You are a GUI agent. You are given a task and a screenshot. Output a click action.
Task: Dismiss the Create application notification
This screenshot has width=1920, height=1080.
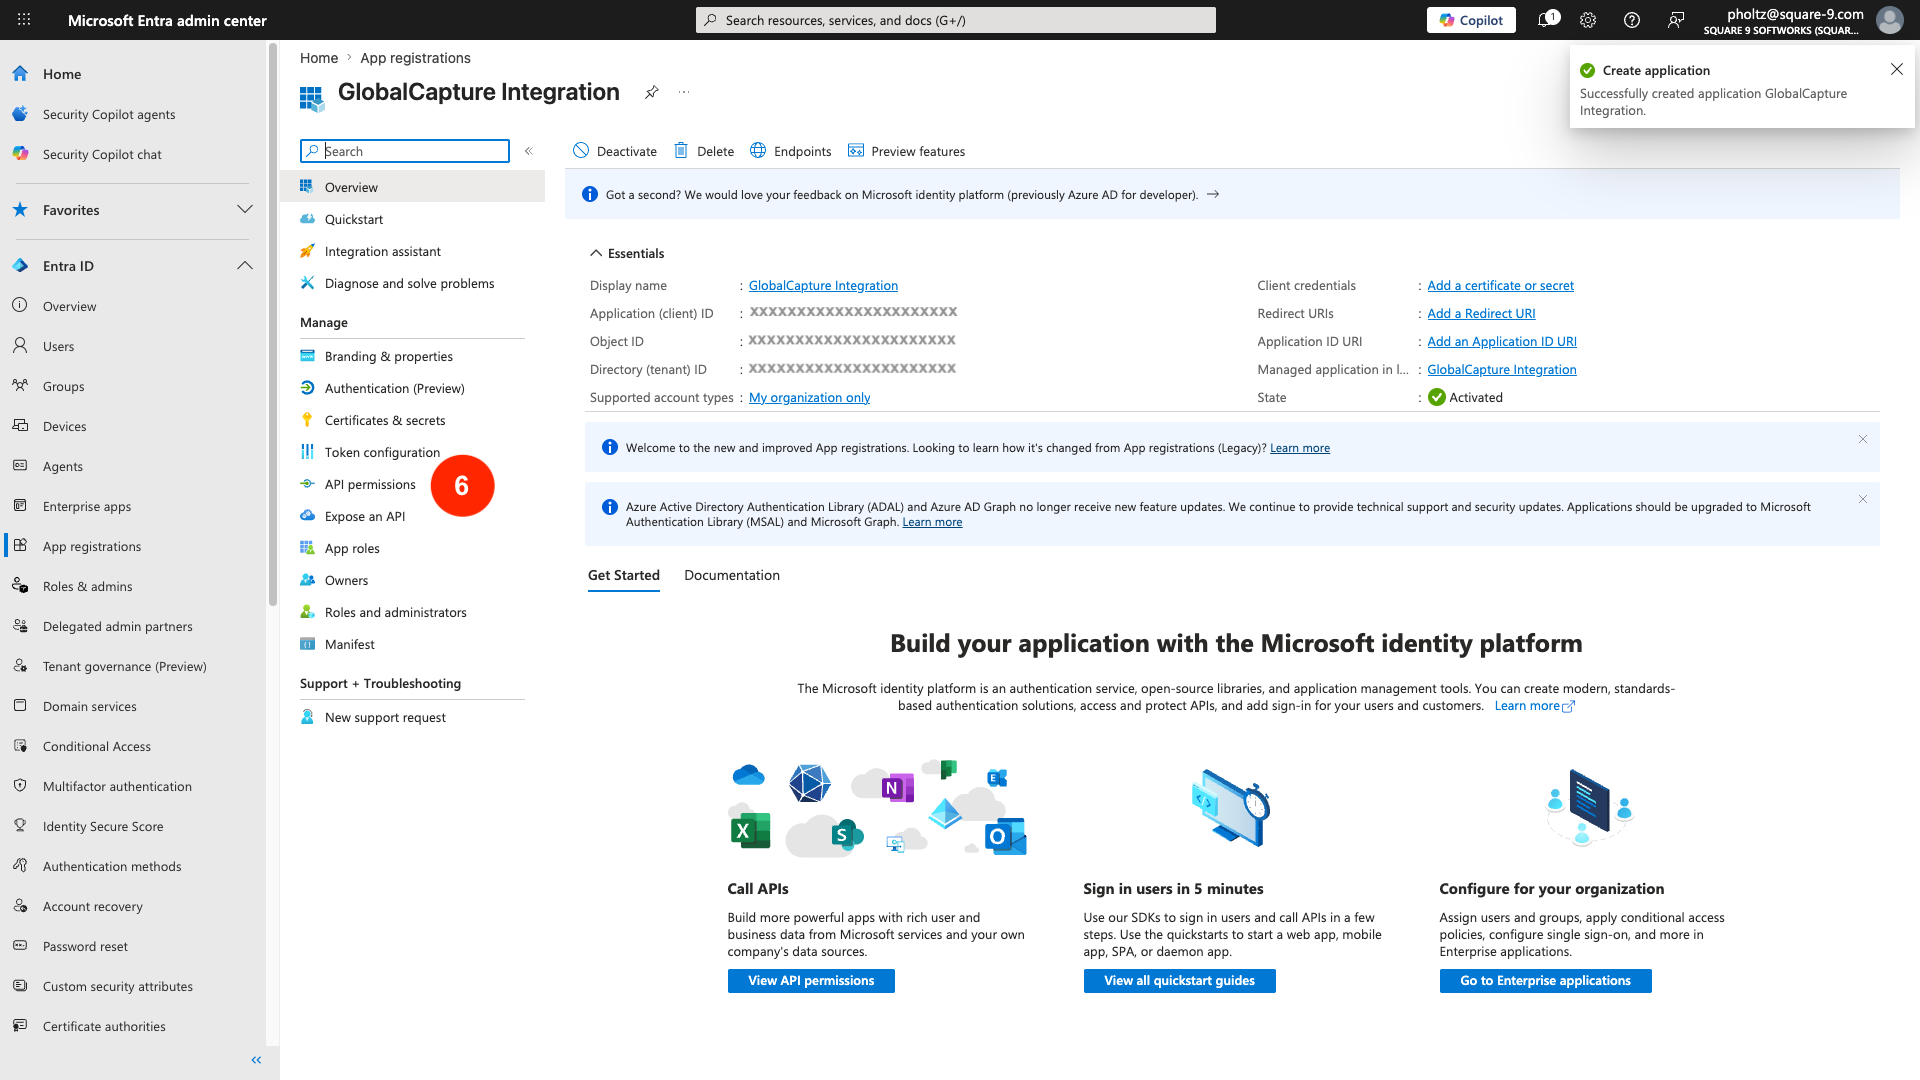pyautogui.click(x=1897, y=69)
